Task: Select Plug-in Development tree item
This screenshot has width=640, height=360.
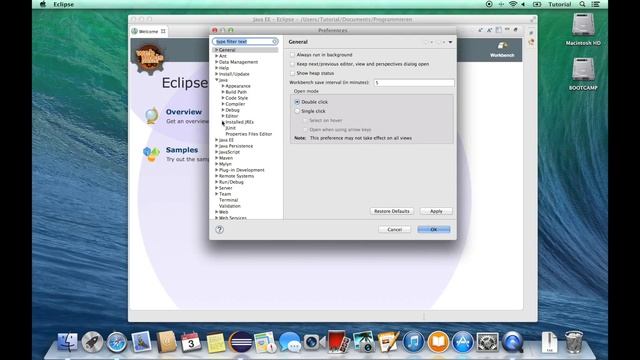Action: [x=242, y=170]
